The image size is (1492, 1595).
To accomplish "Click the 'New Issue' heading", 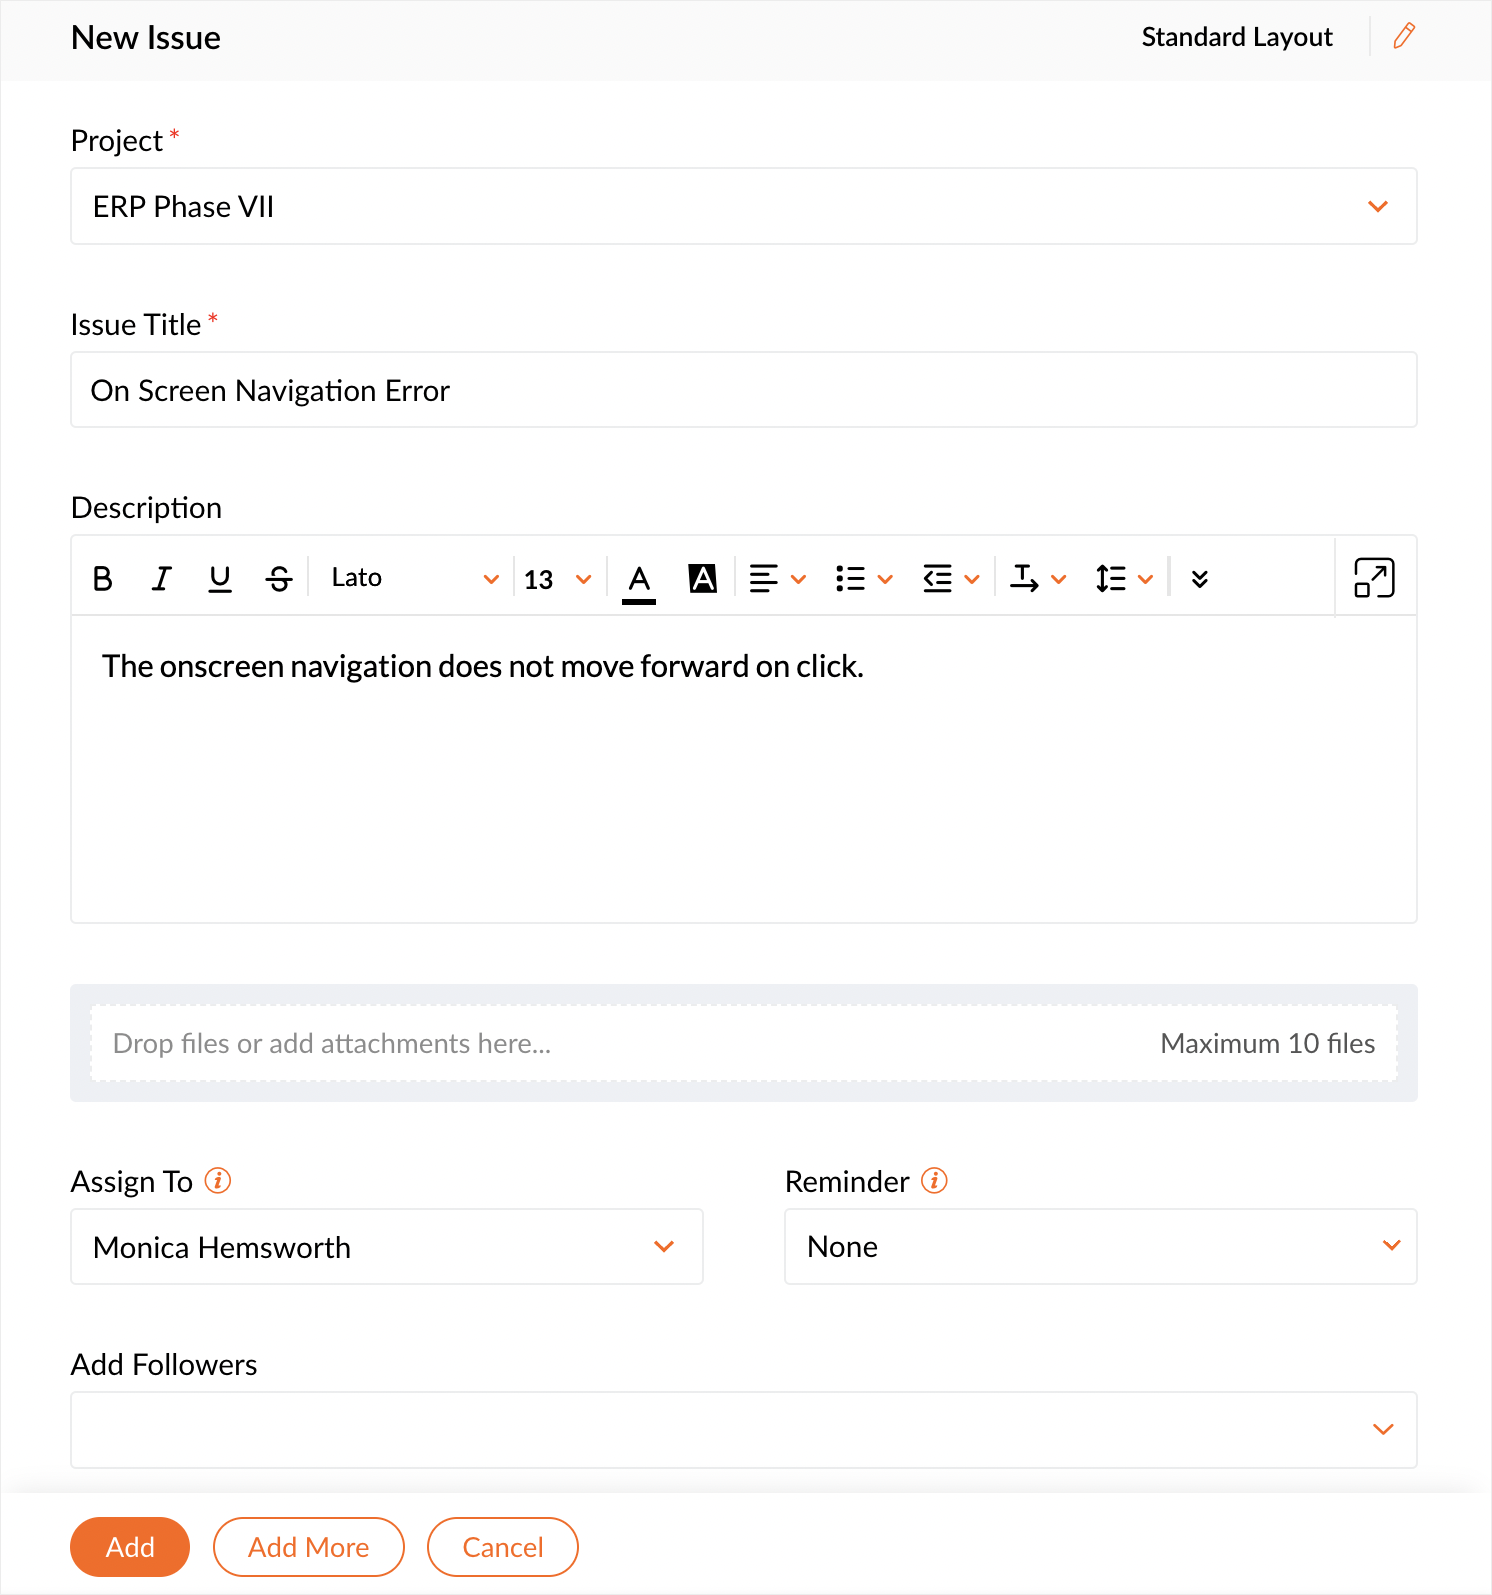I will tap(146, 38).
